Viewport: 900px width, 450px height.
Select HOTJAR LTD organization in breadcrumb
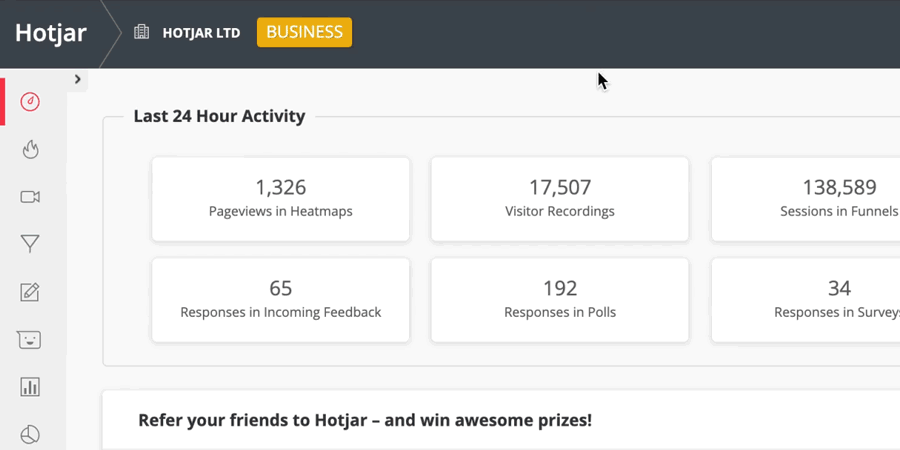[x=201, y=33]
